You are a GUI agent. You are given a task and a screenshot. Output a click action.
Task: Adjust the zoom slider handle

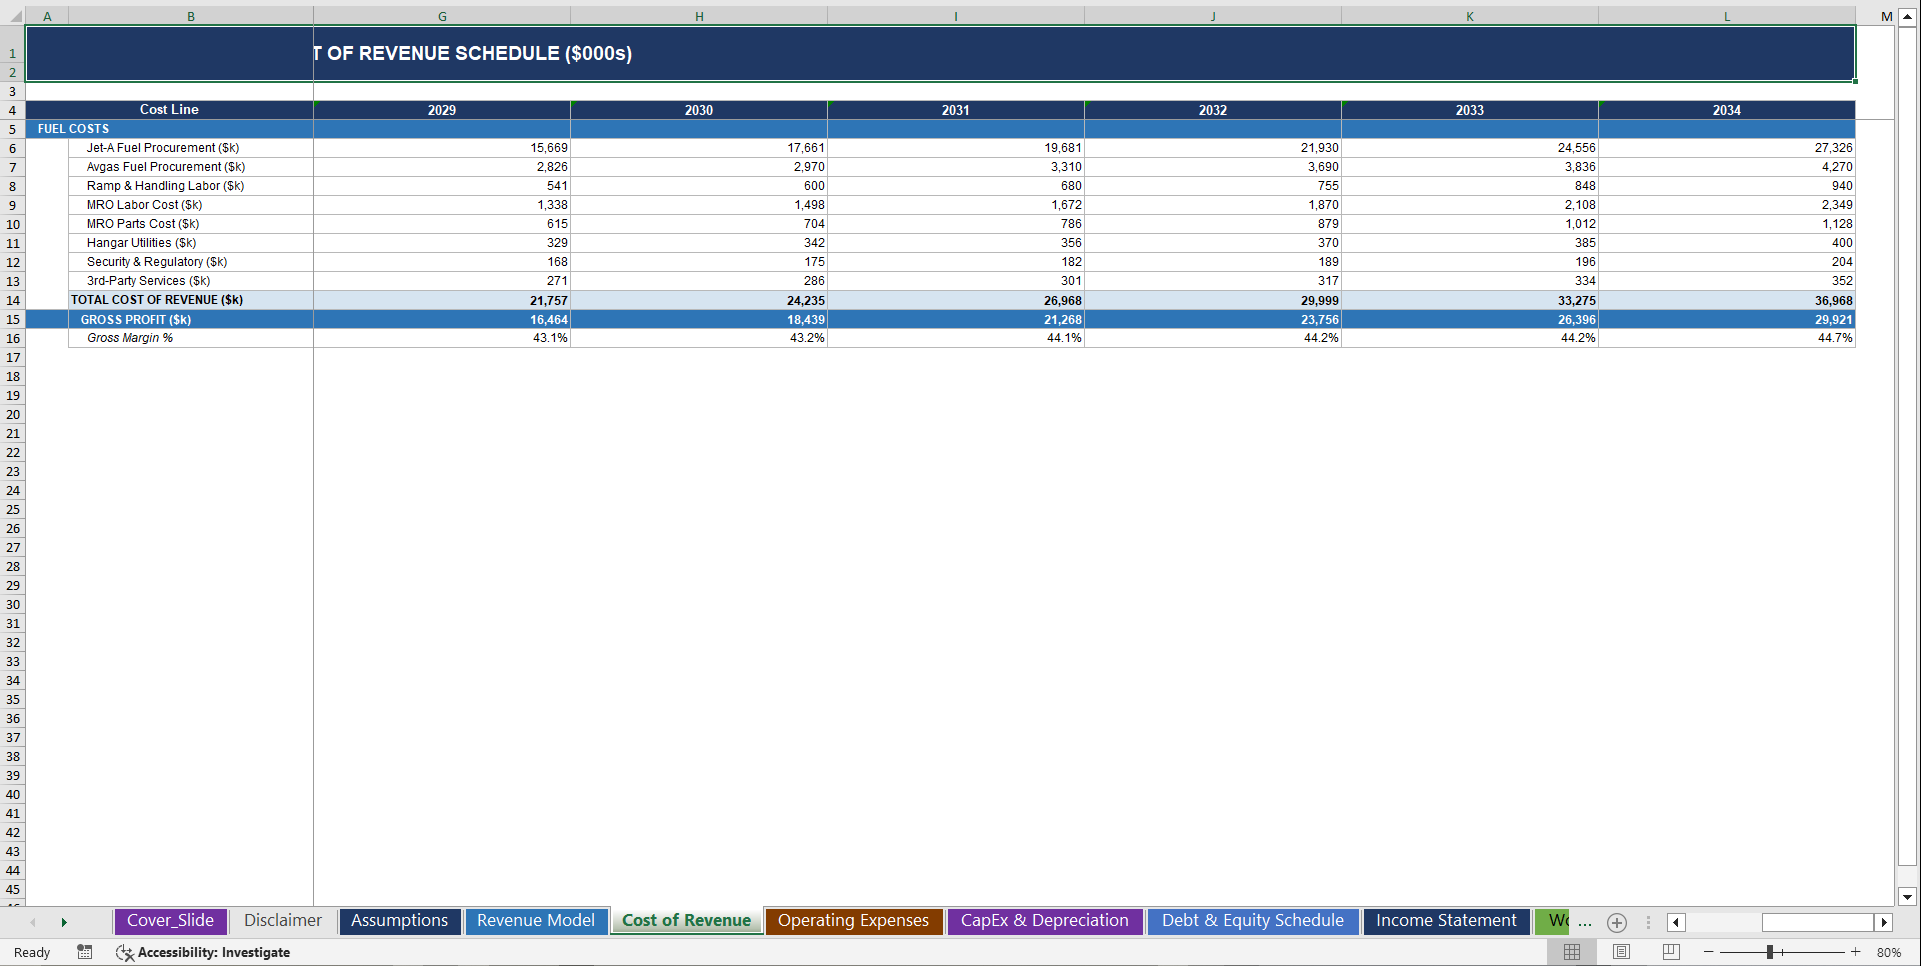click(1770, 952)
